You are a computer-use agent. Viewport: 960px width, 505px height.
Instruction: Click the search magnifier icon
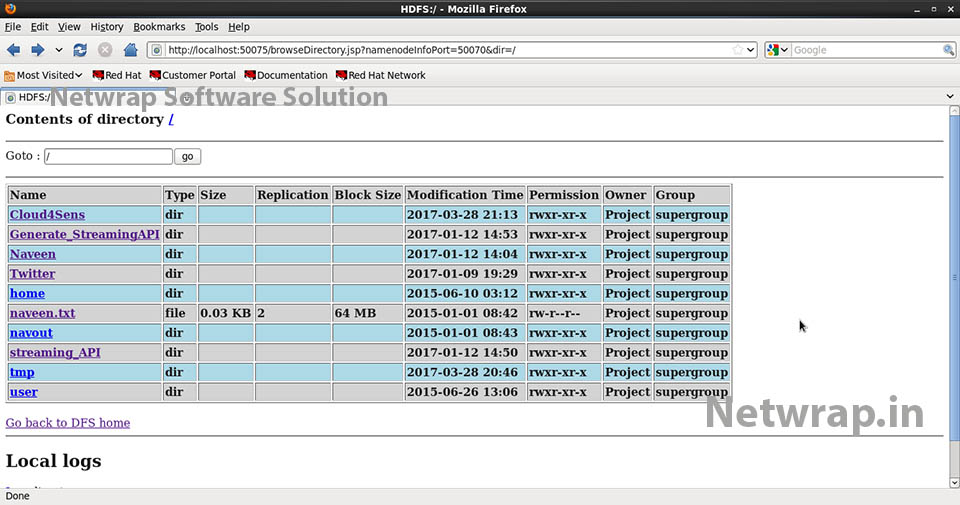pos(948,50)
